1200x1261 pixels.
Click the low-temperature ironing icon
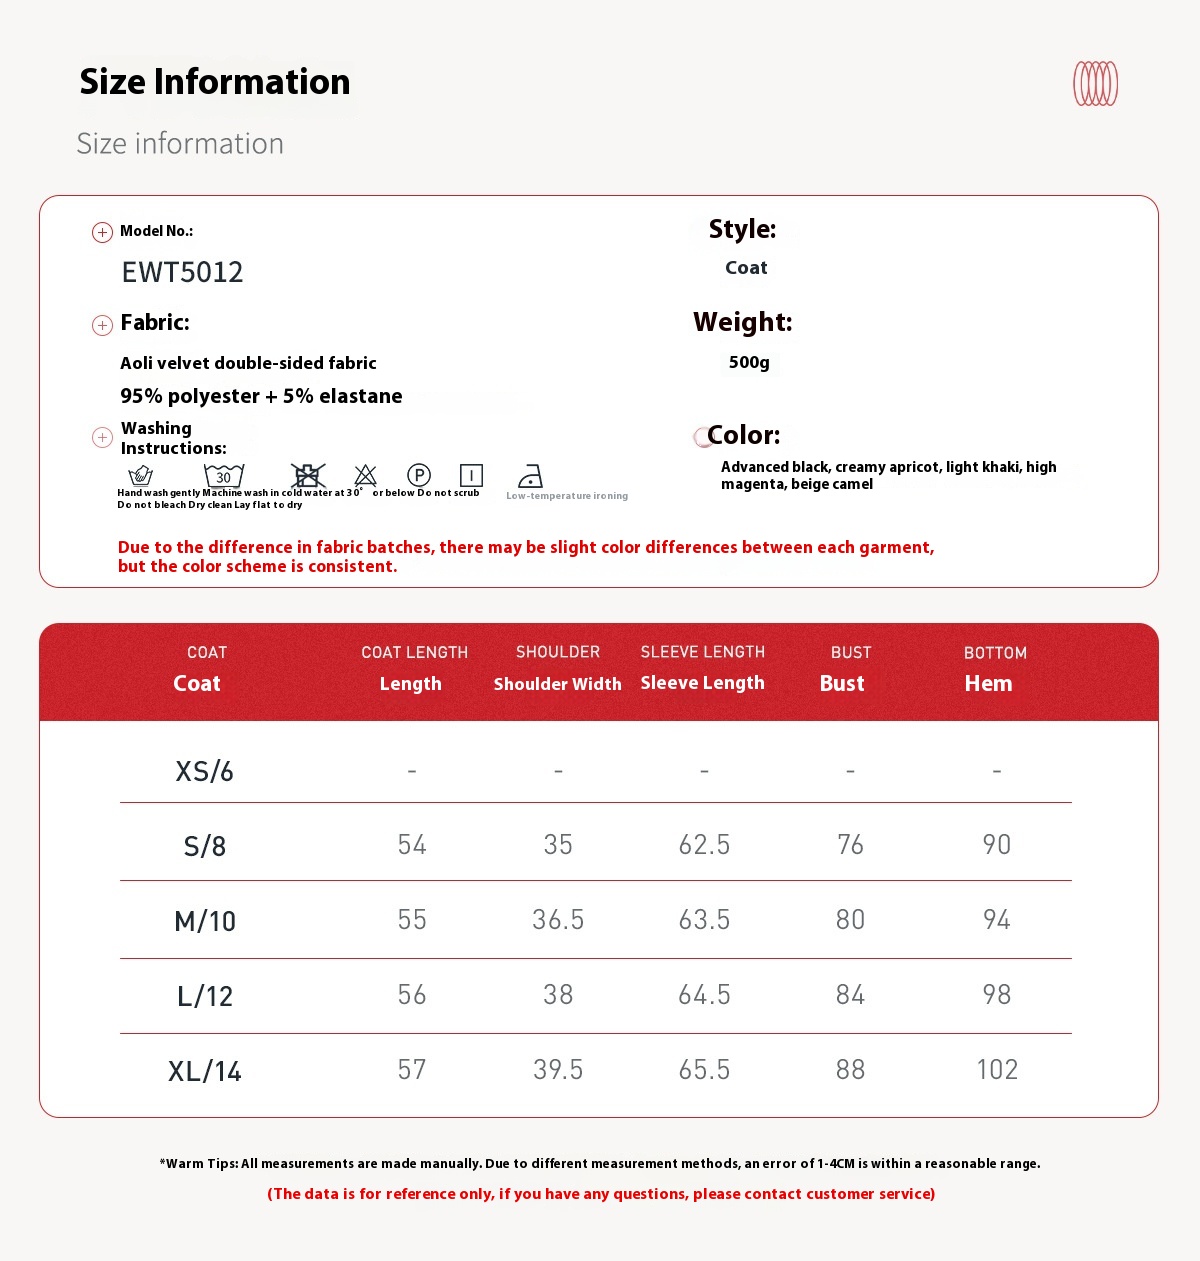pyautogui.click(x=531, y=476)
